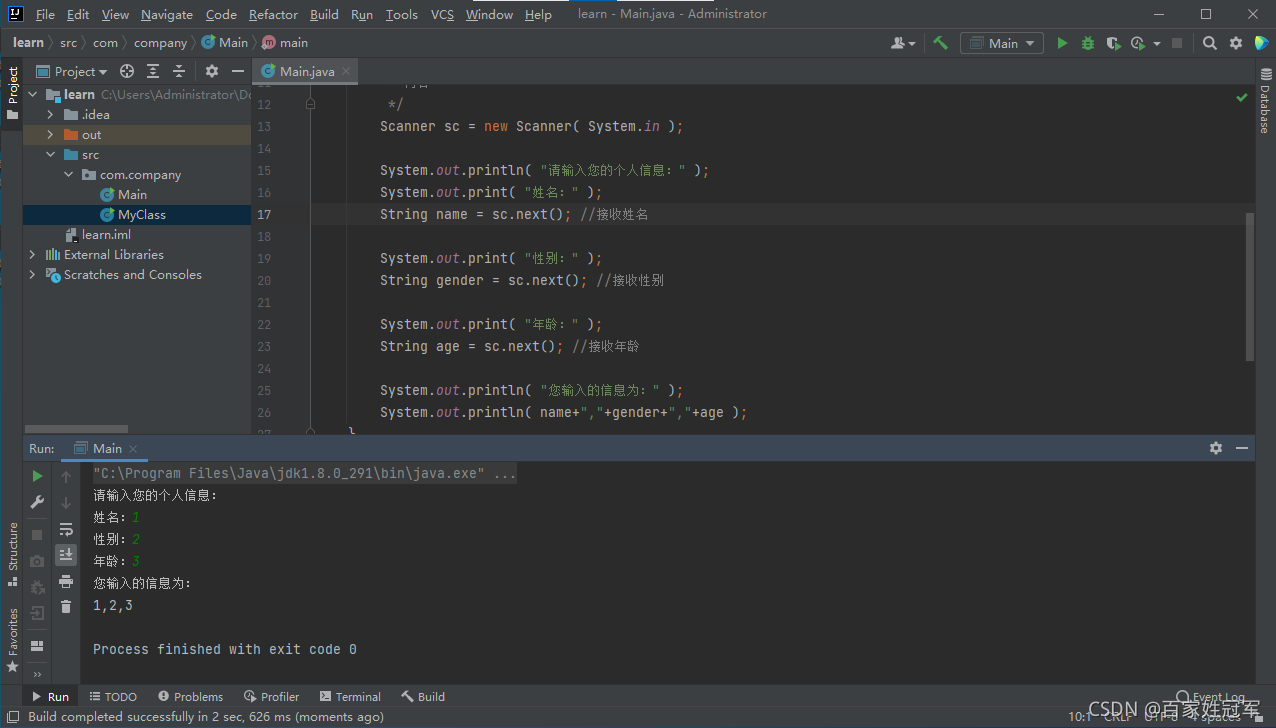This screenshot has width=1276, height=728.
Task: Close the Main run tab
Action: pos(133,449)
